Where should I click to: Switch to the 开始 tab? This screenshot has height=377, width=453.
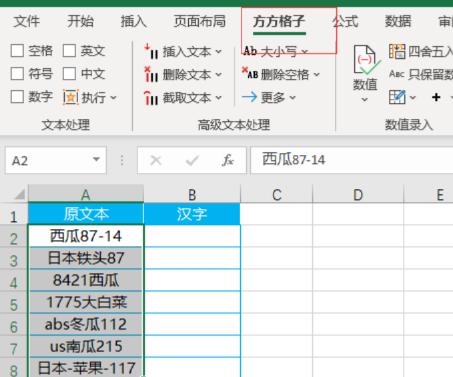pyautogui.click(x=80, y=22)
